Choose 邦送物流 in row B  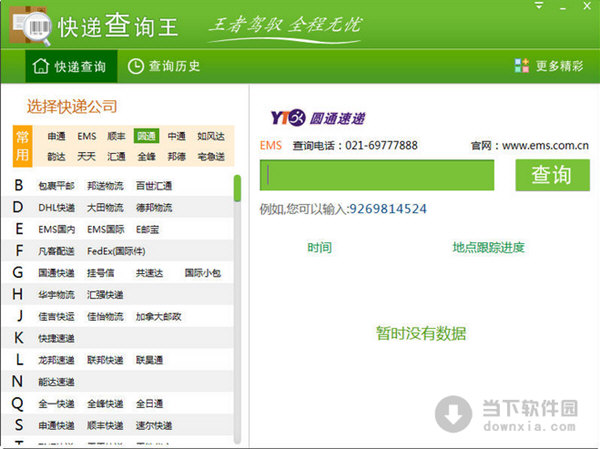105,186
